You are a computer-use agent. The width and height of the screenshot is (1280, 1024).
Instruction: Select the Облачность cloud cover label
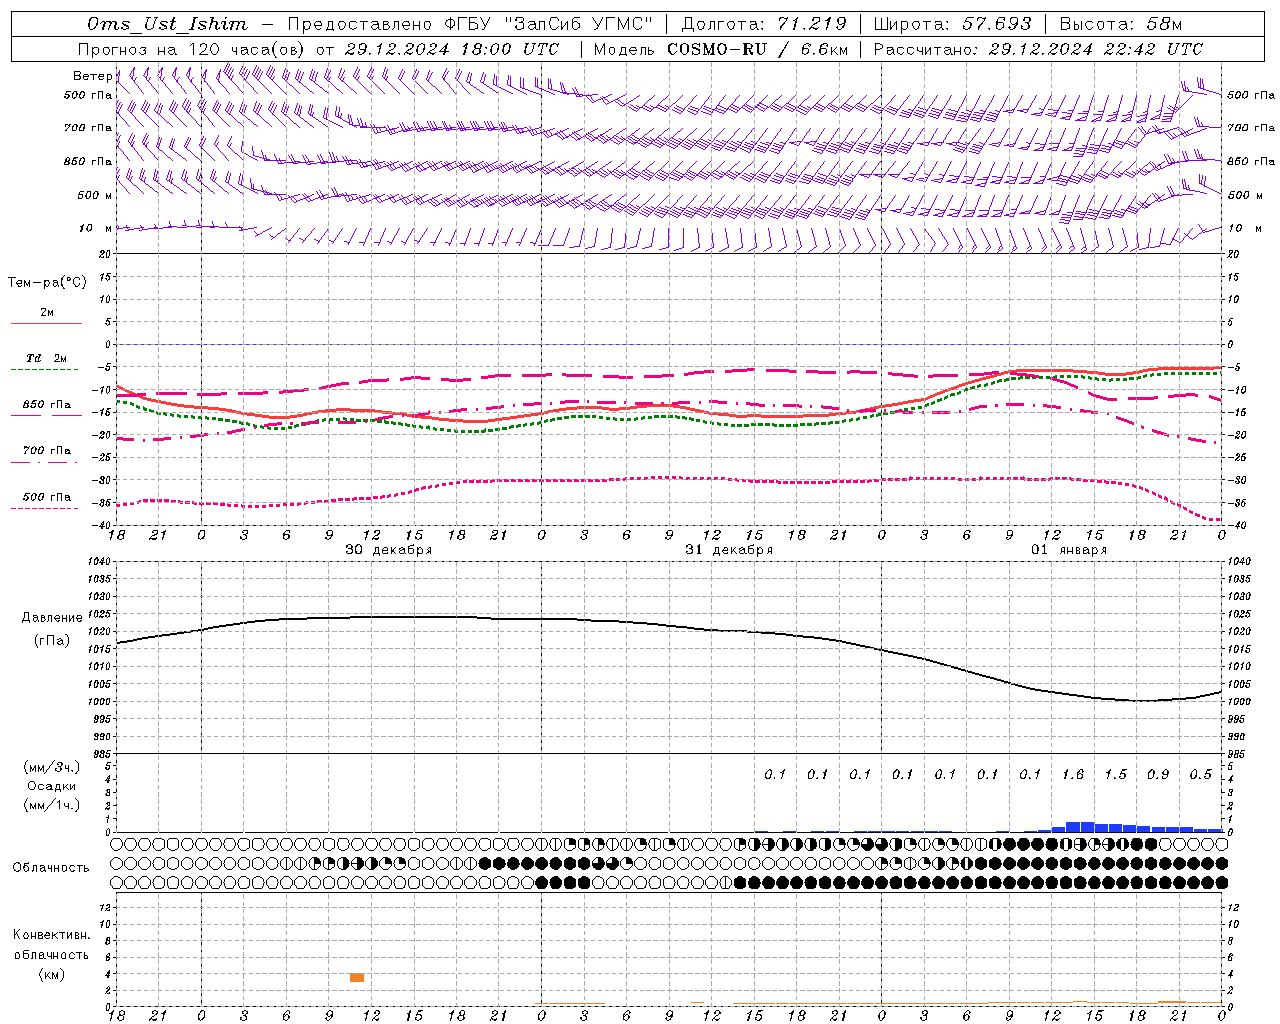[51, 868]
